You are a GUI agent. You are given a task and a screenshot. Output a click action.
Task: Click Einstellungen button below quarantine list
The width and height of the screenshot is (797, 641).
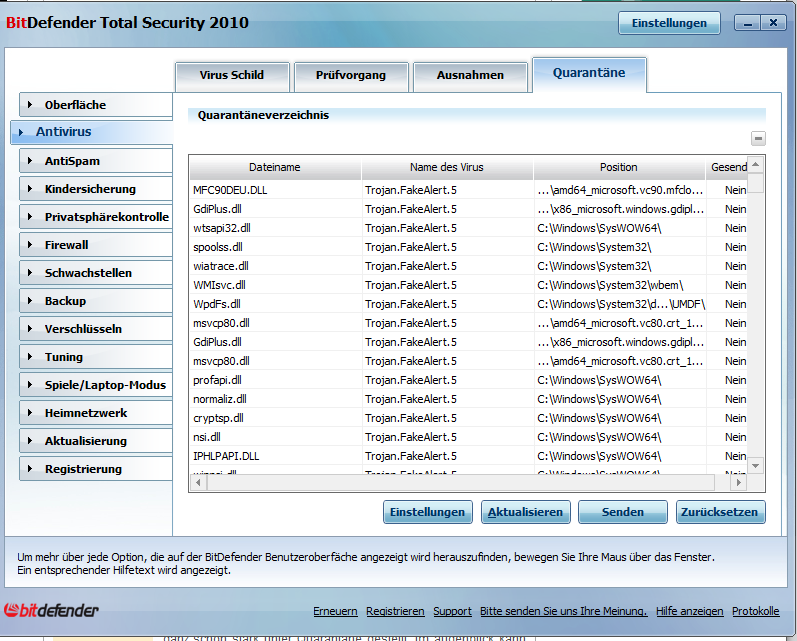[x=427, y=512]
